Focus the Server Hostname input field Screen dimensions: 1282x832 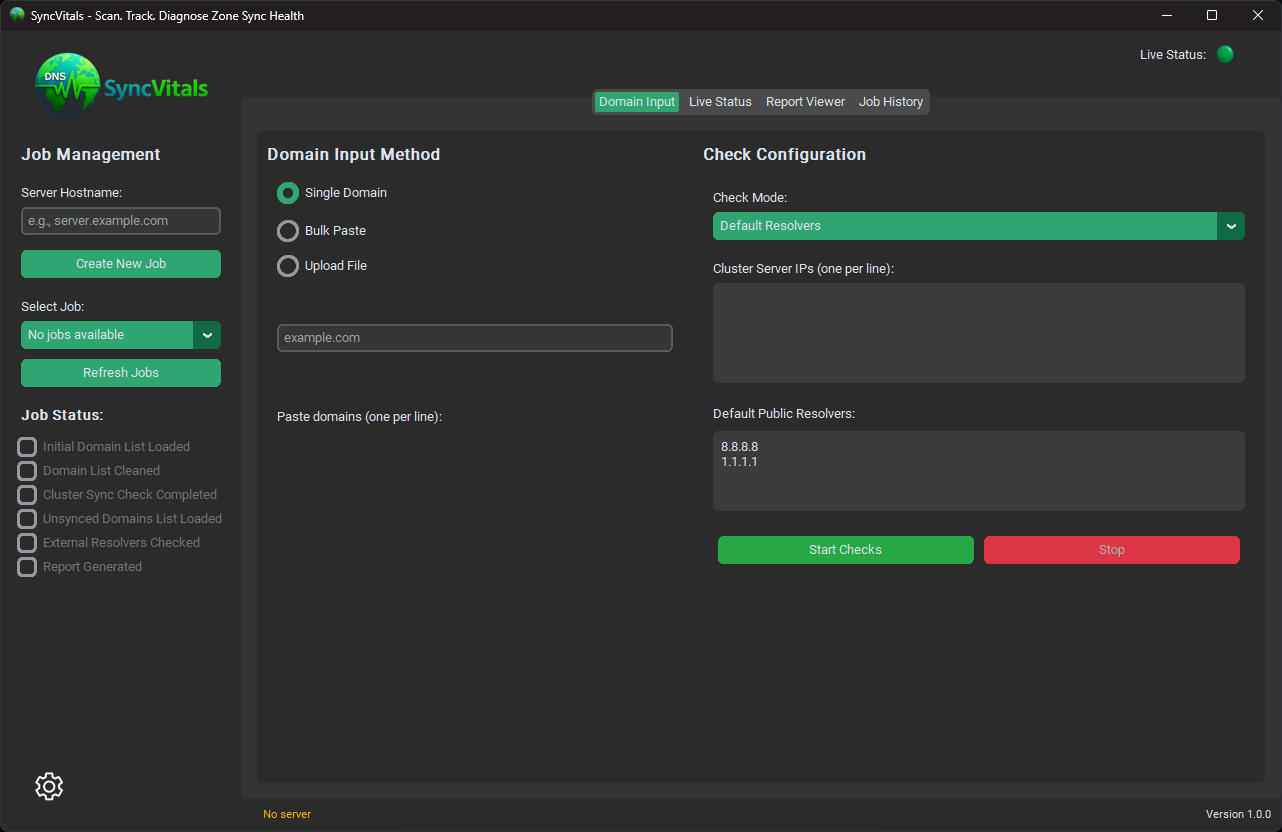pos(121,221)
